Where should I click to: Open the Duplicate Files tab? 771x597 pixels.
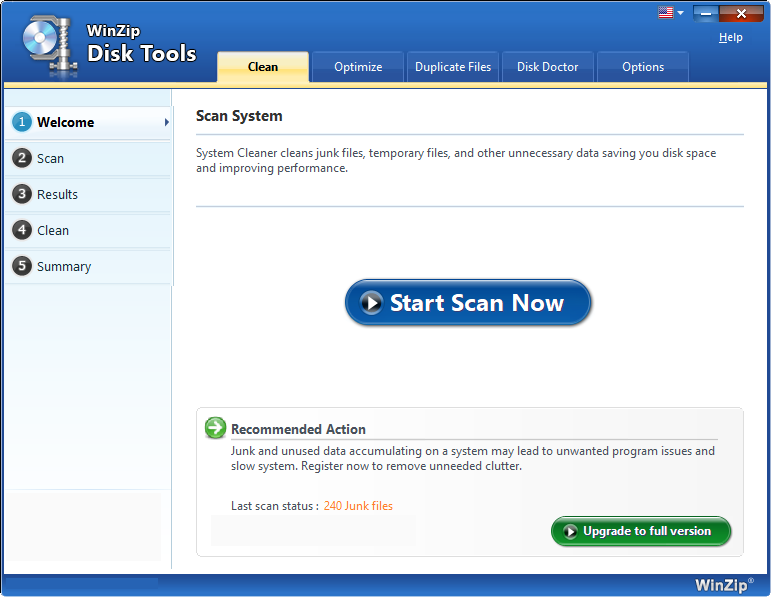453,67
